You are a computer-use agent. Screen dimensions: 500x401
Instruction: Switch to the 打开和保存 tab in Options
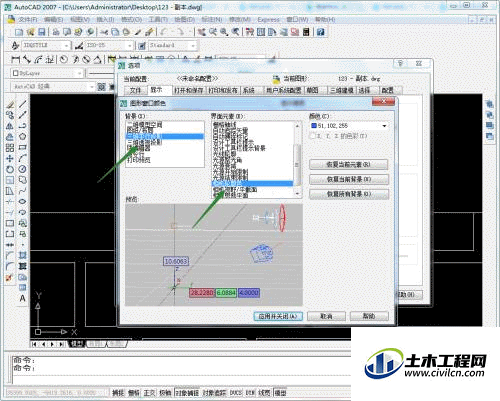coord(189,90)
